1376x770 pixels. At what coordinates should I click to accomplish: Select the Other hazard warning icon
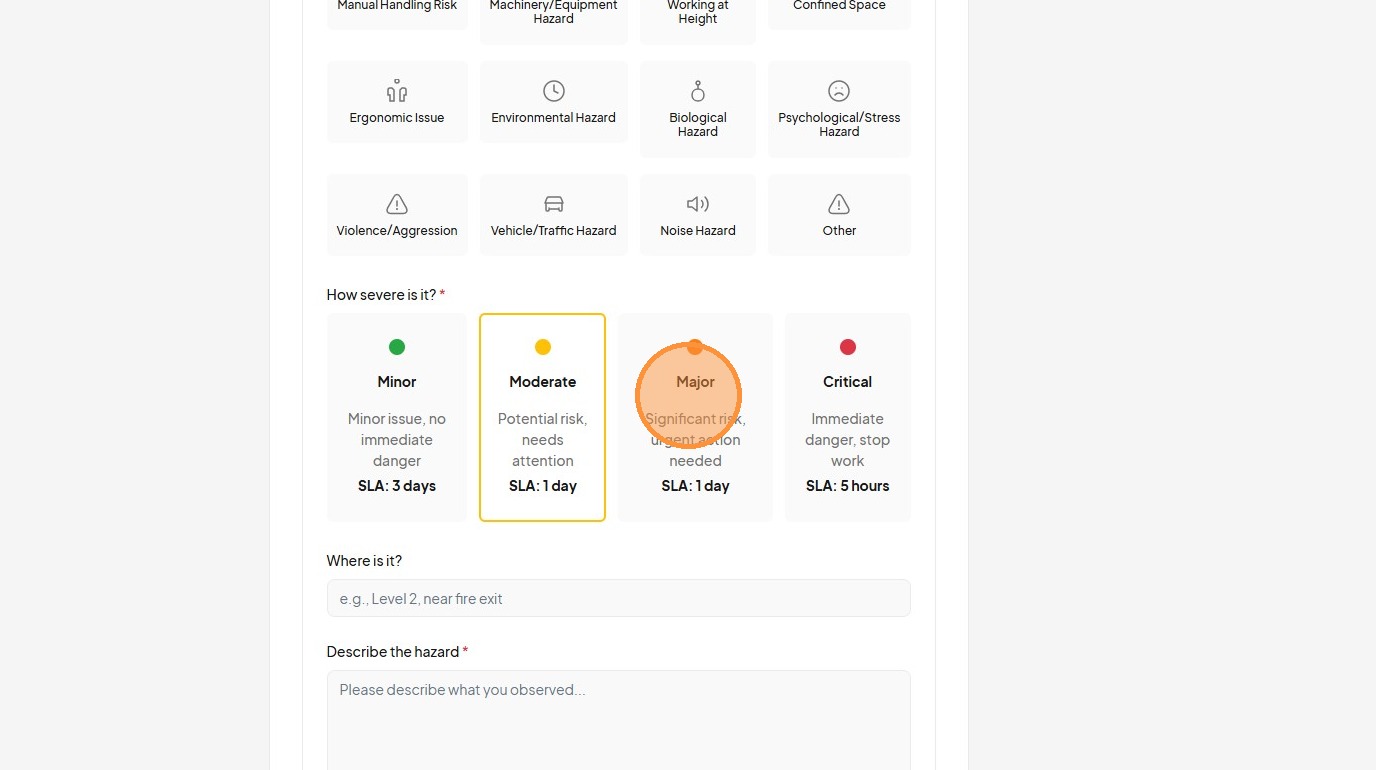839,204
